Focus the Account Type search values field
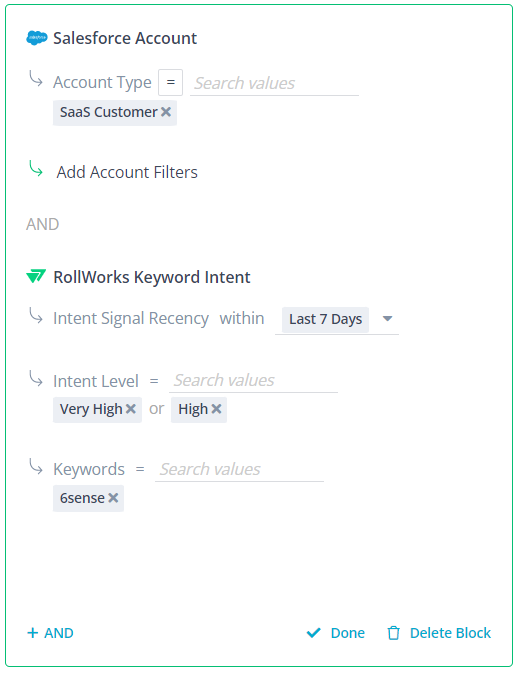The width and height of the screenshot is (517, 674). coord(274,83)
